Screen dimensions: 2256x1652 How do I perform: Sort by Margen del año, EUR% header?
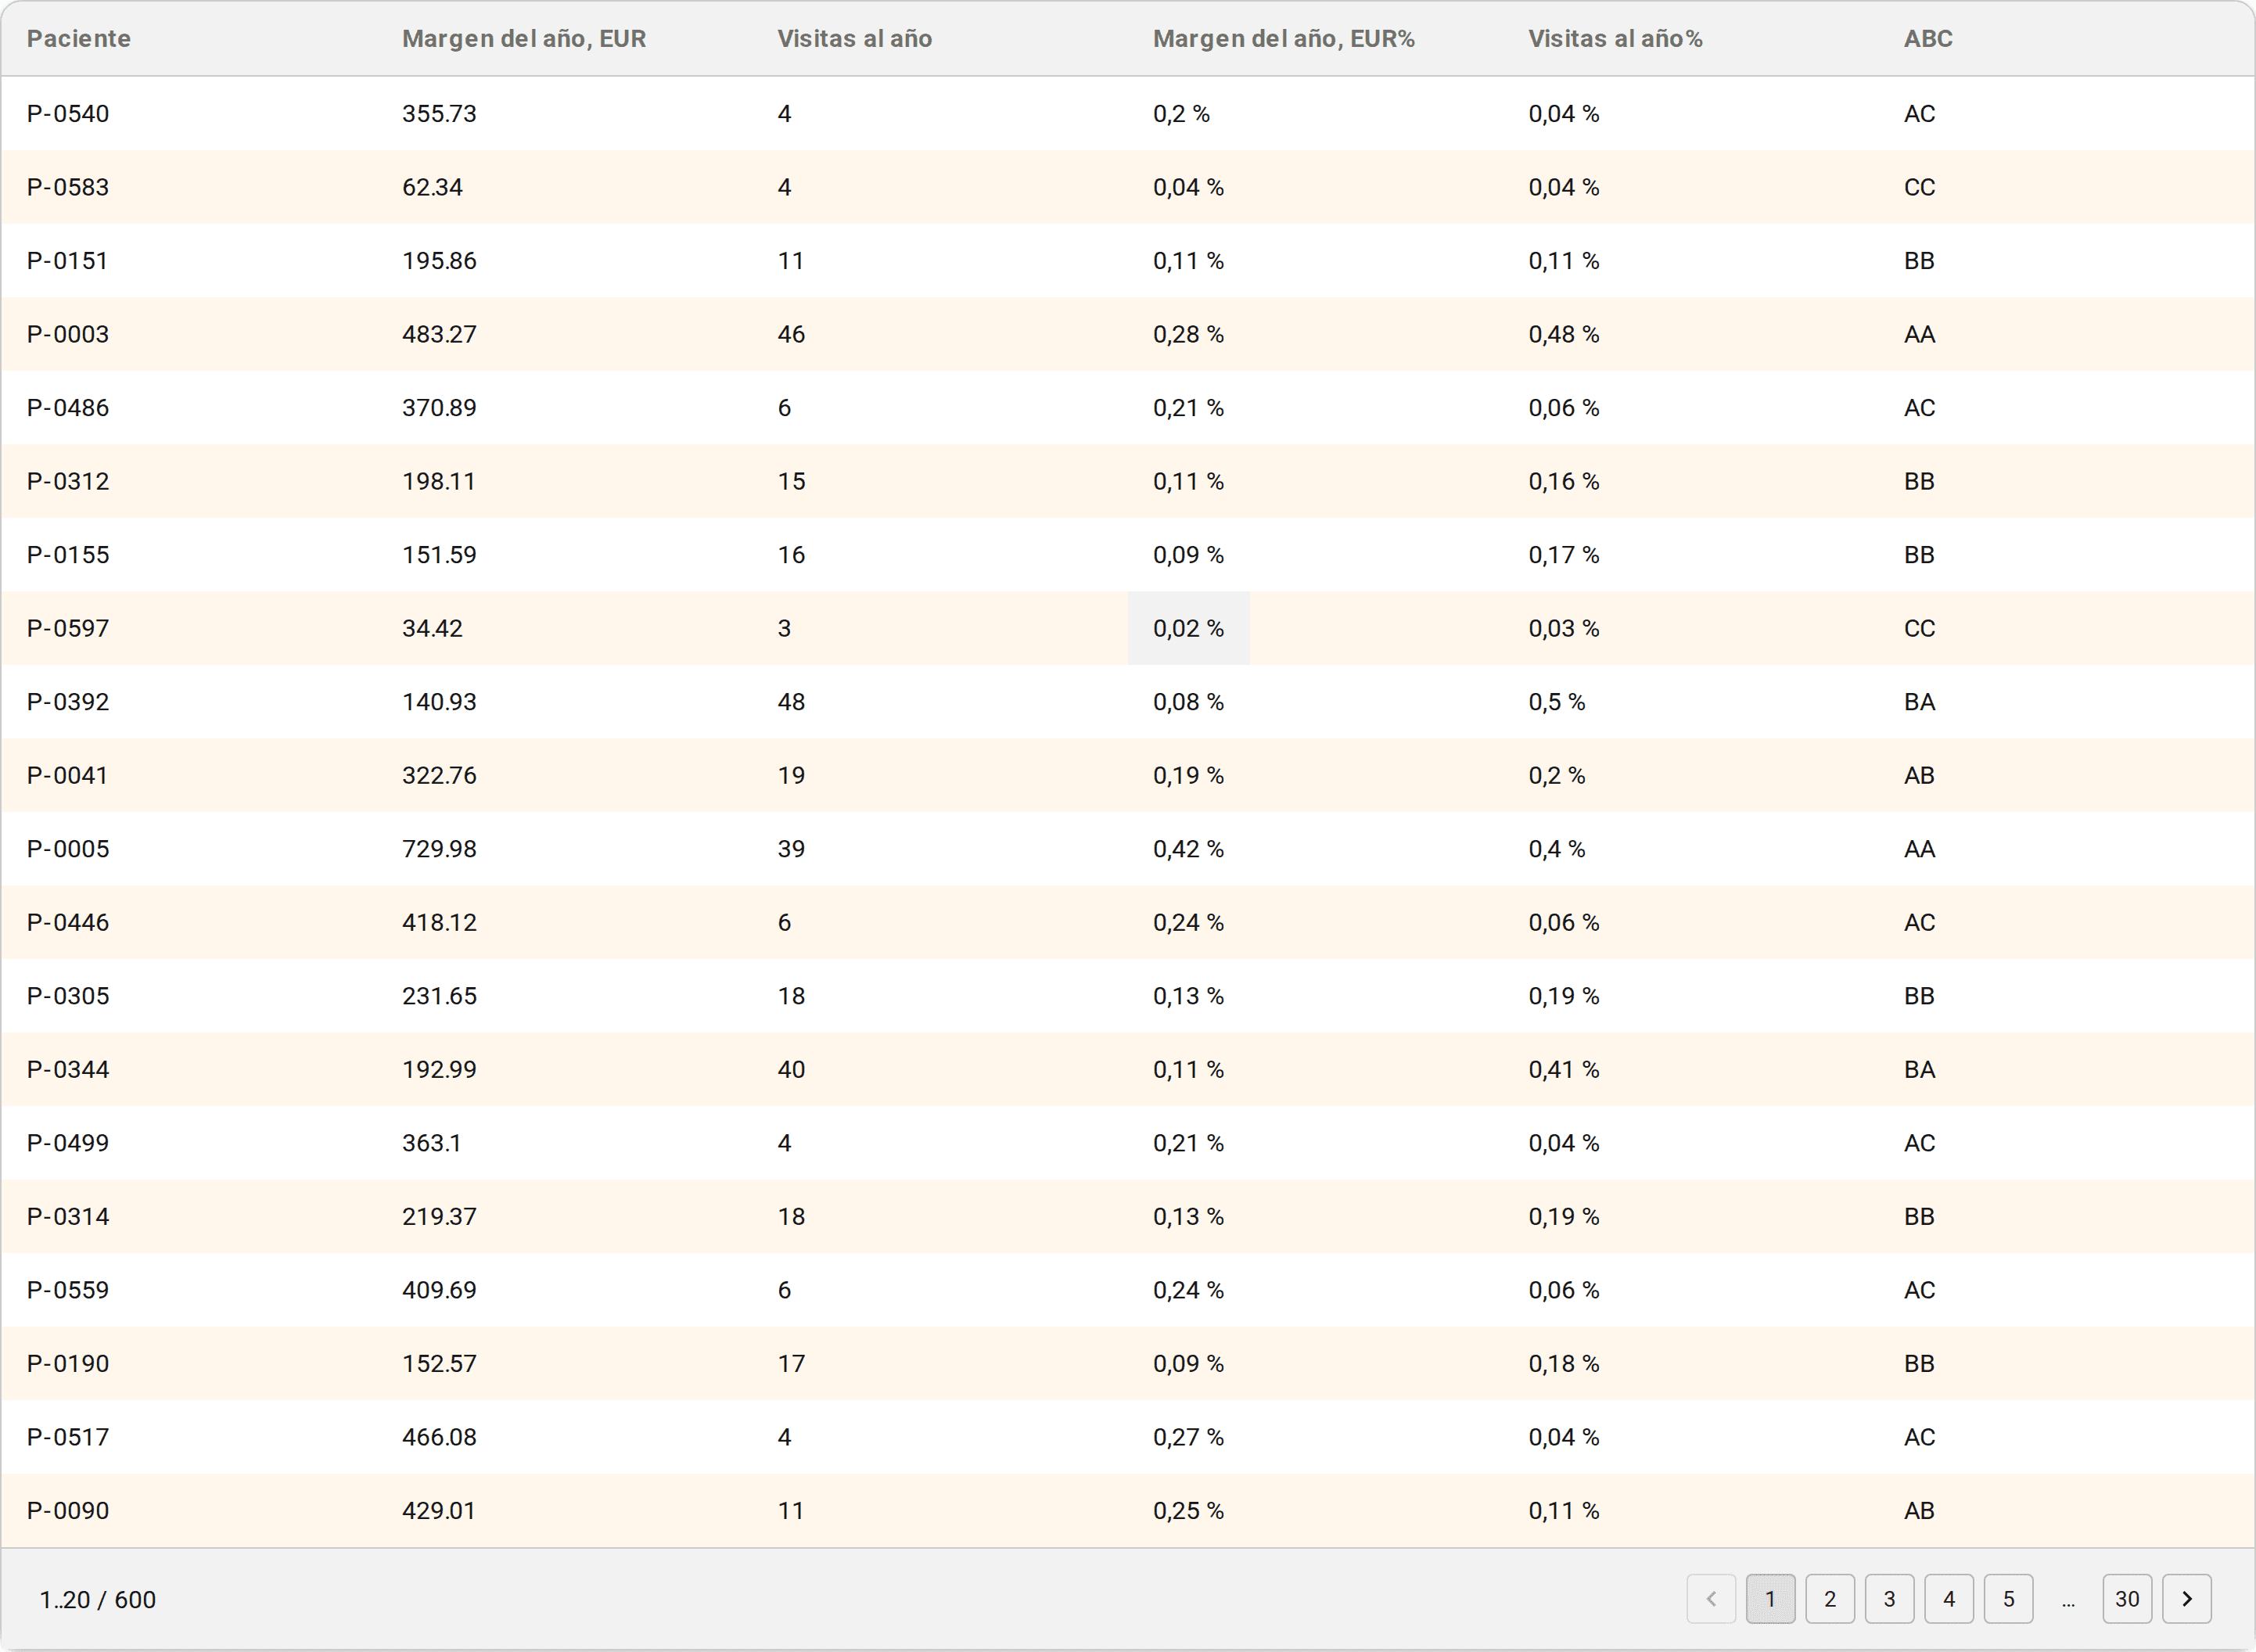pos(1284,39)
